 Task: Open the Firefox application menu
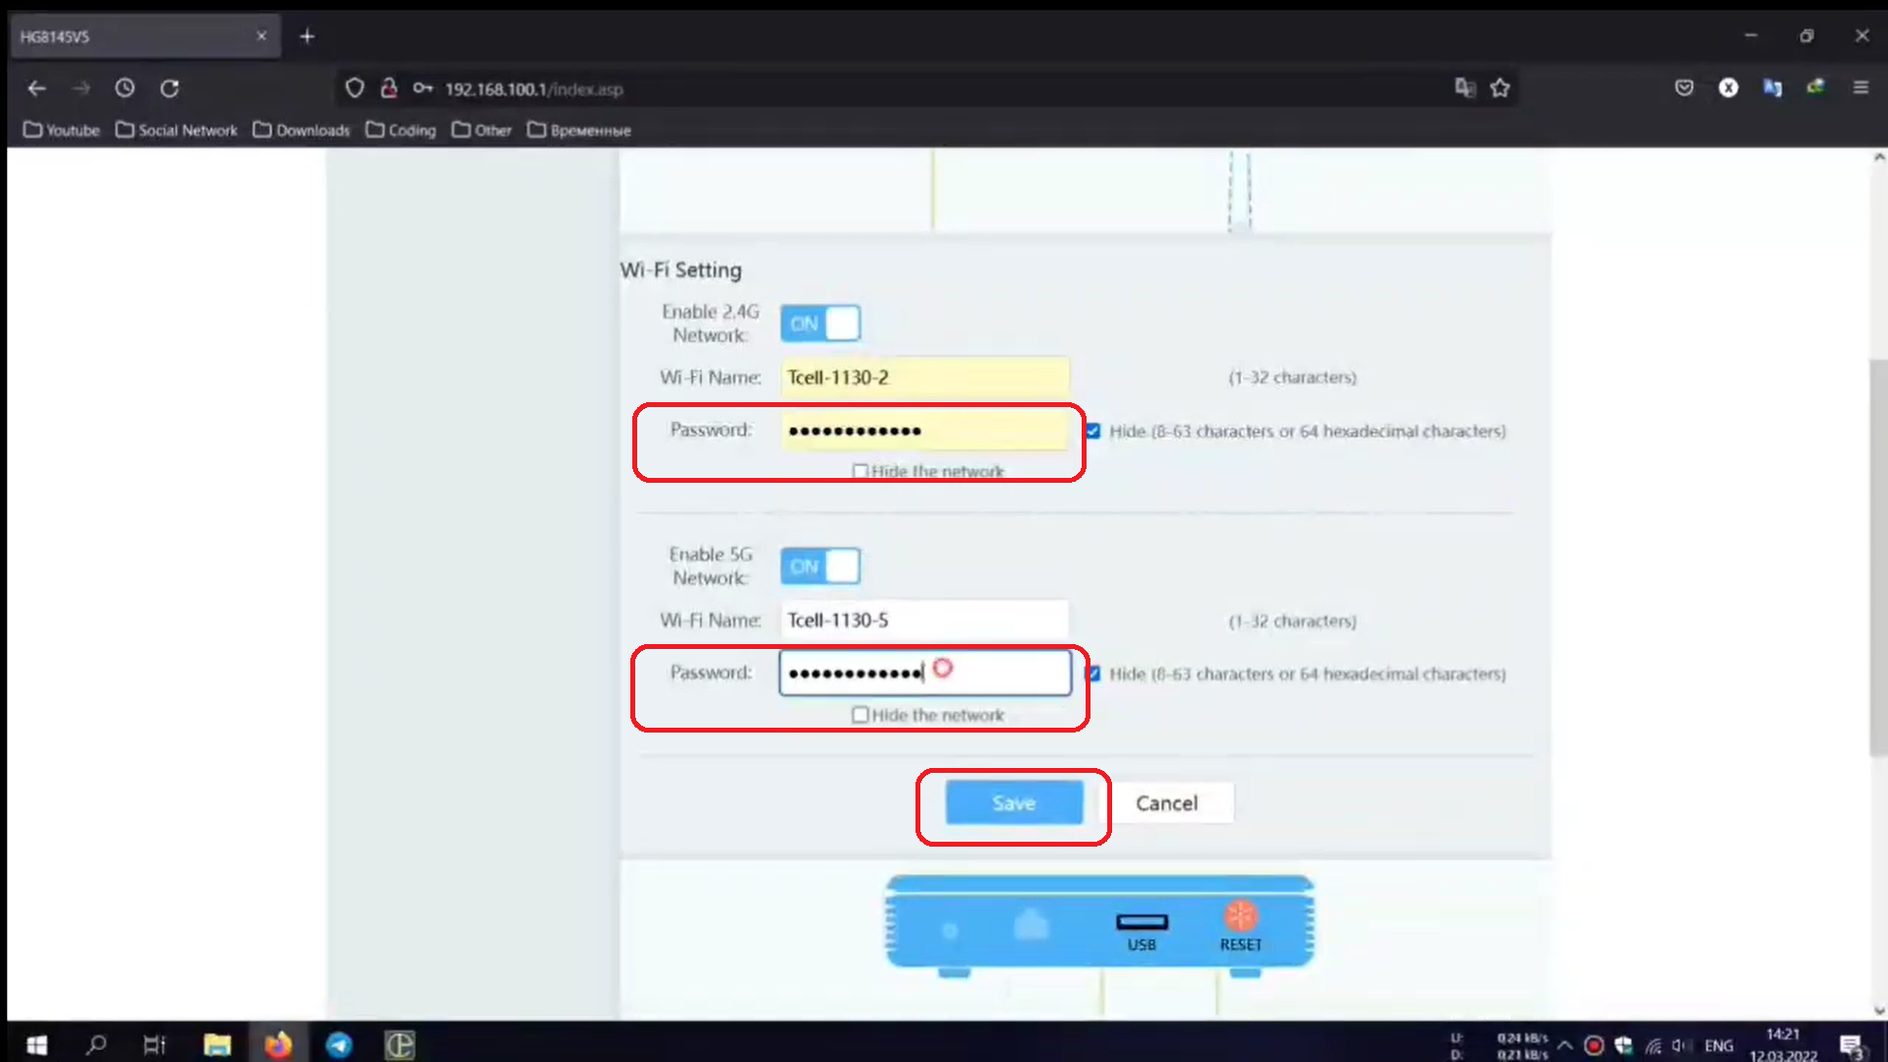(1860, 89)
